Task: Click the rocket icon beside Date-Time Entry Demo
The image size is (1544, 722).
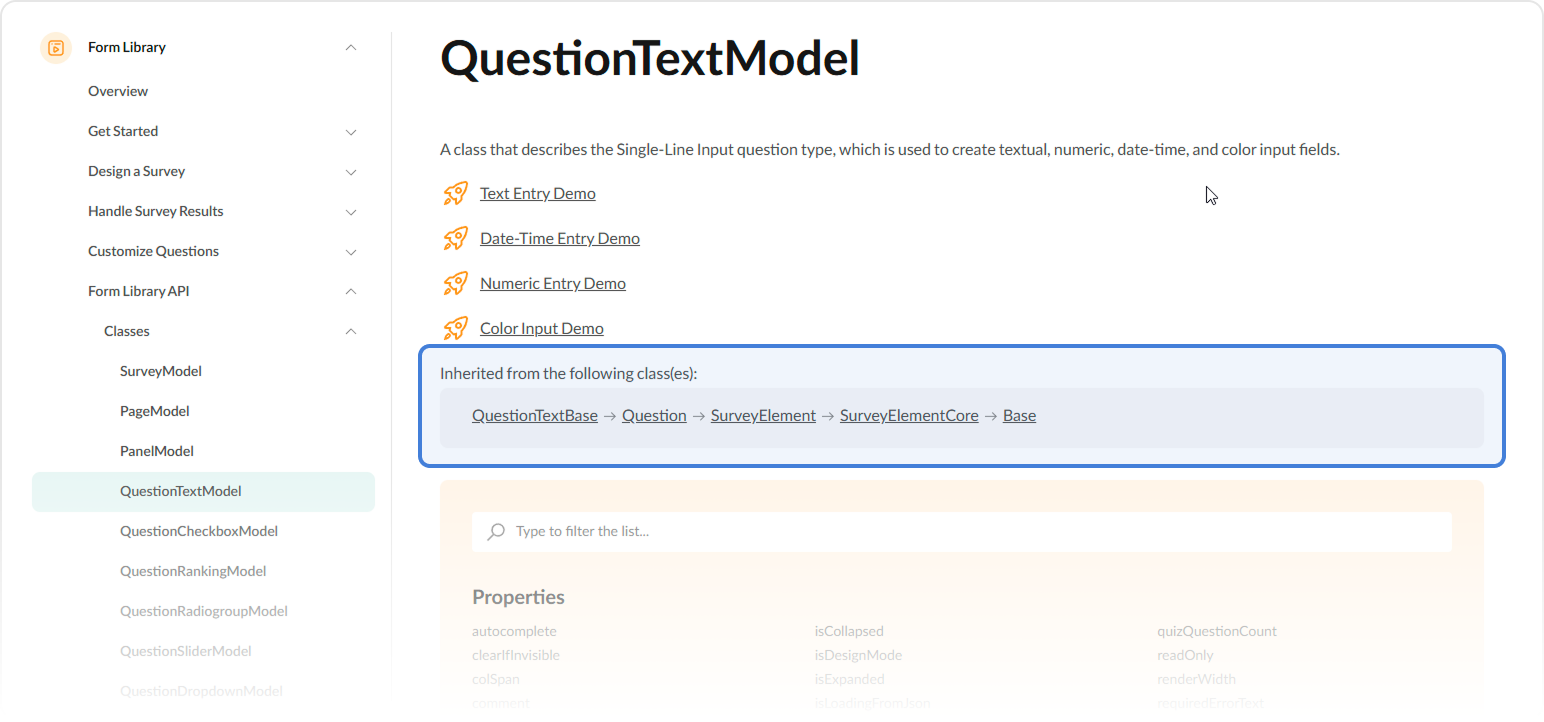Action: (x=455, y=238)
